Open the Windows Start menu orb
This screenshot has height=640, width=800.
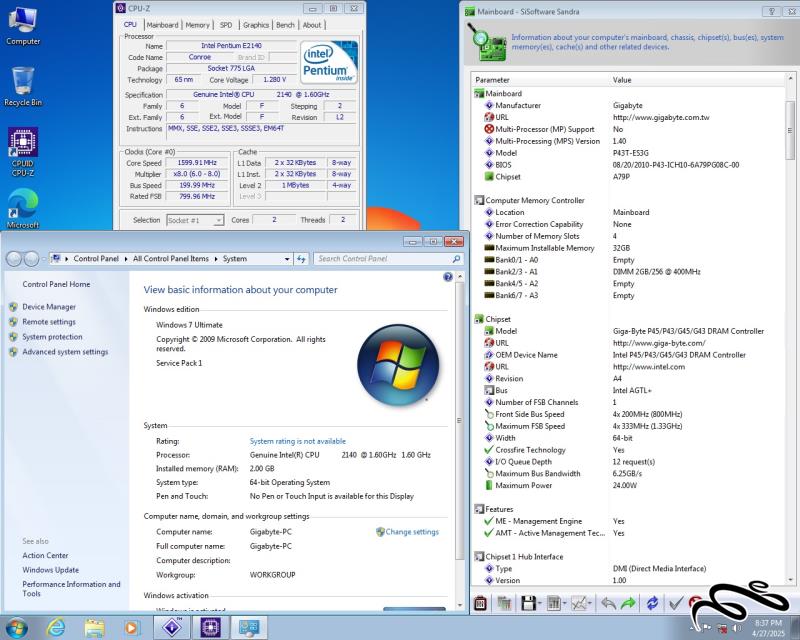click(x=16, y=627)
